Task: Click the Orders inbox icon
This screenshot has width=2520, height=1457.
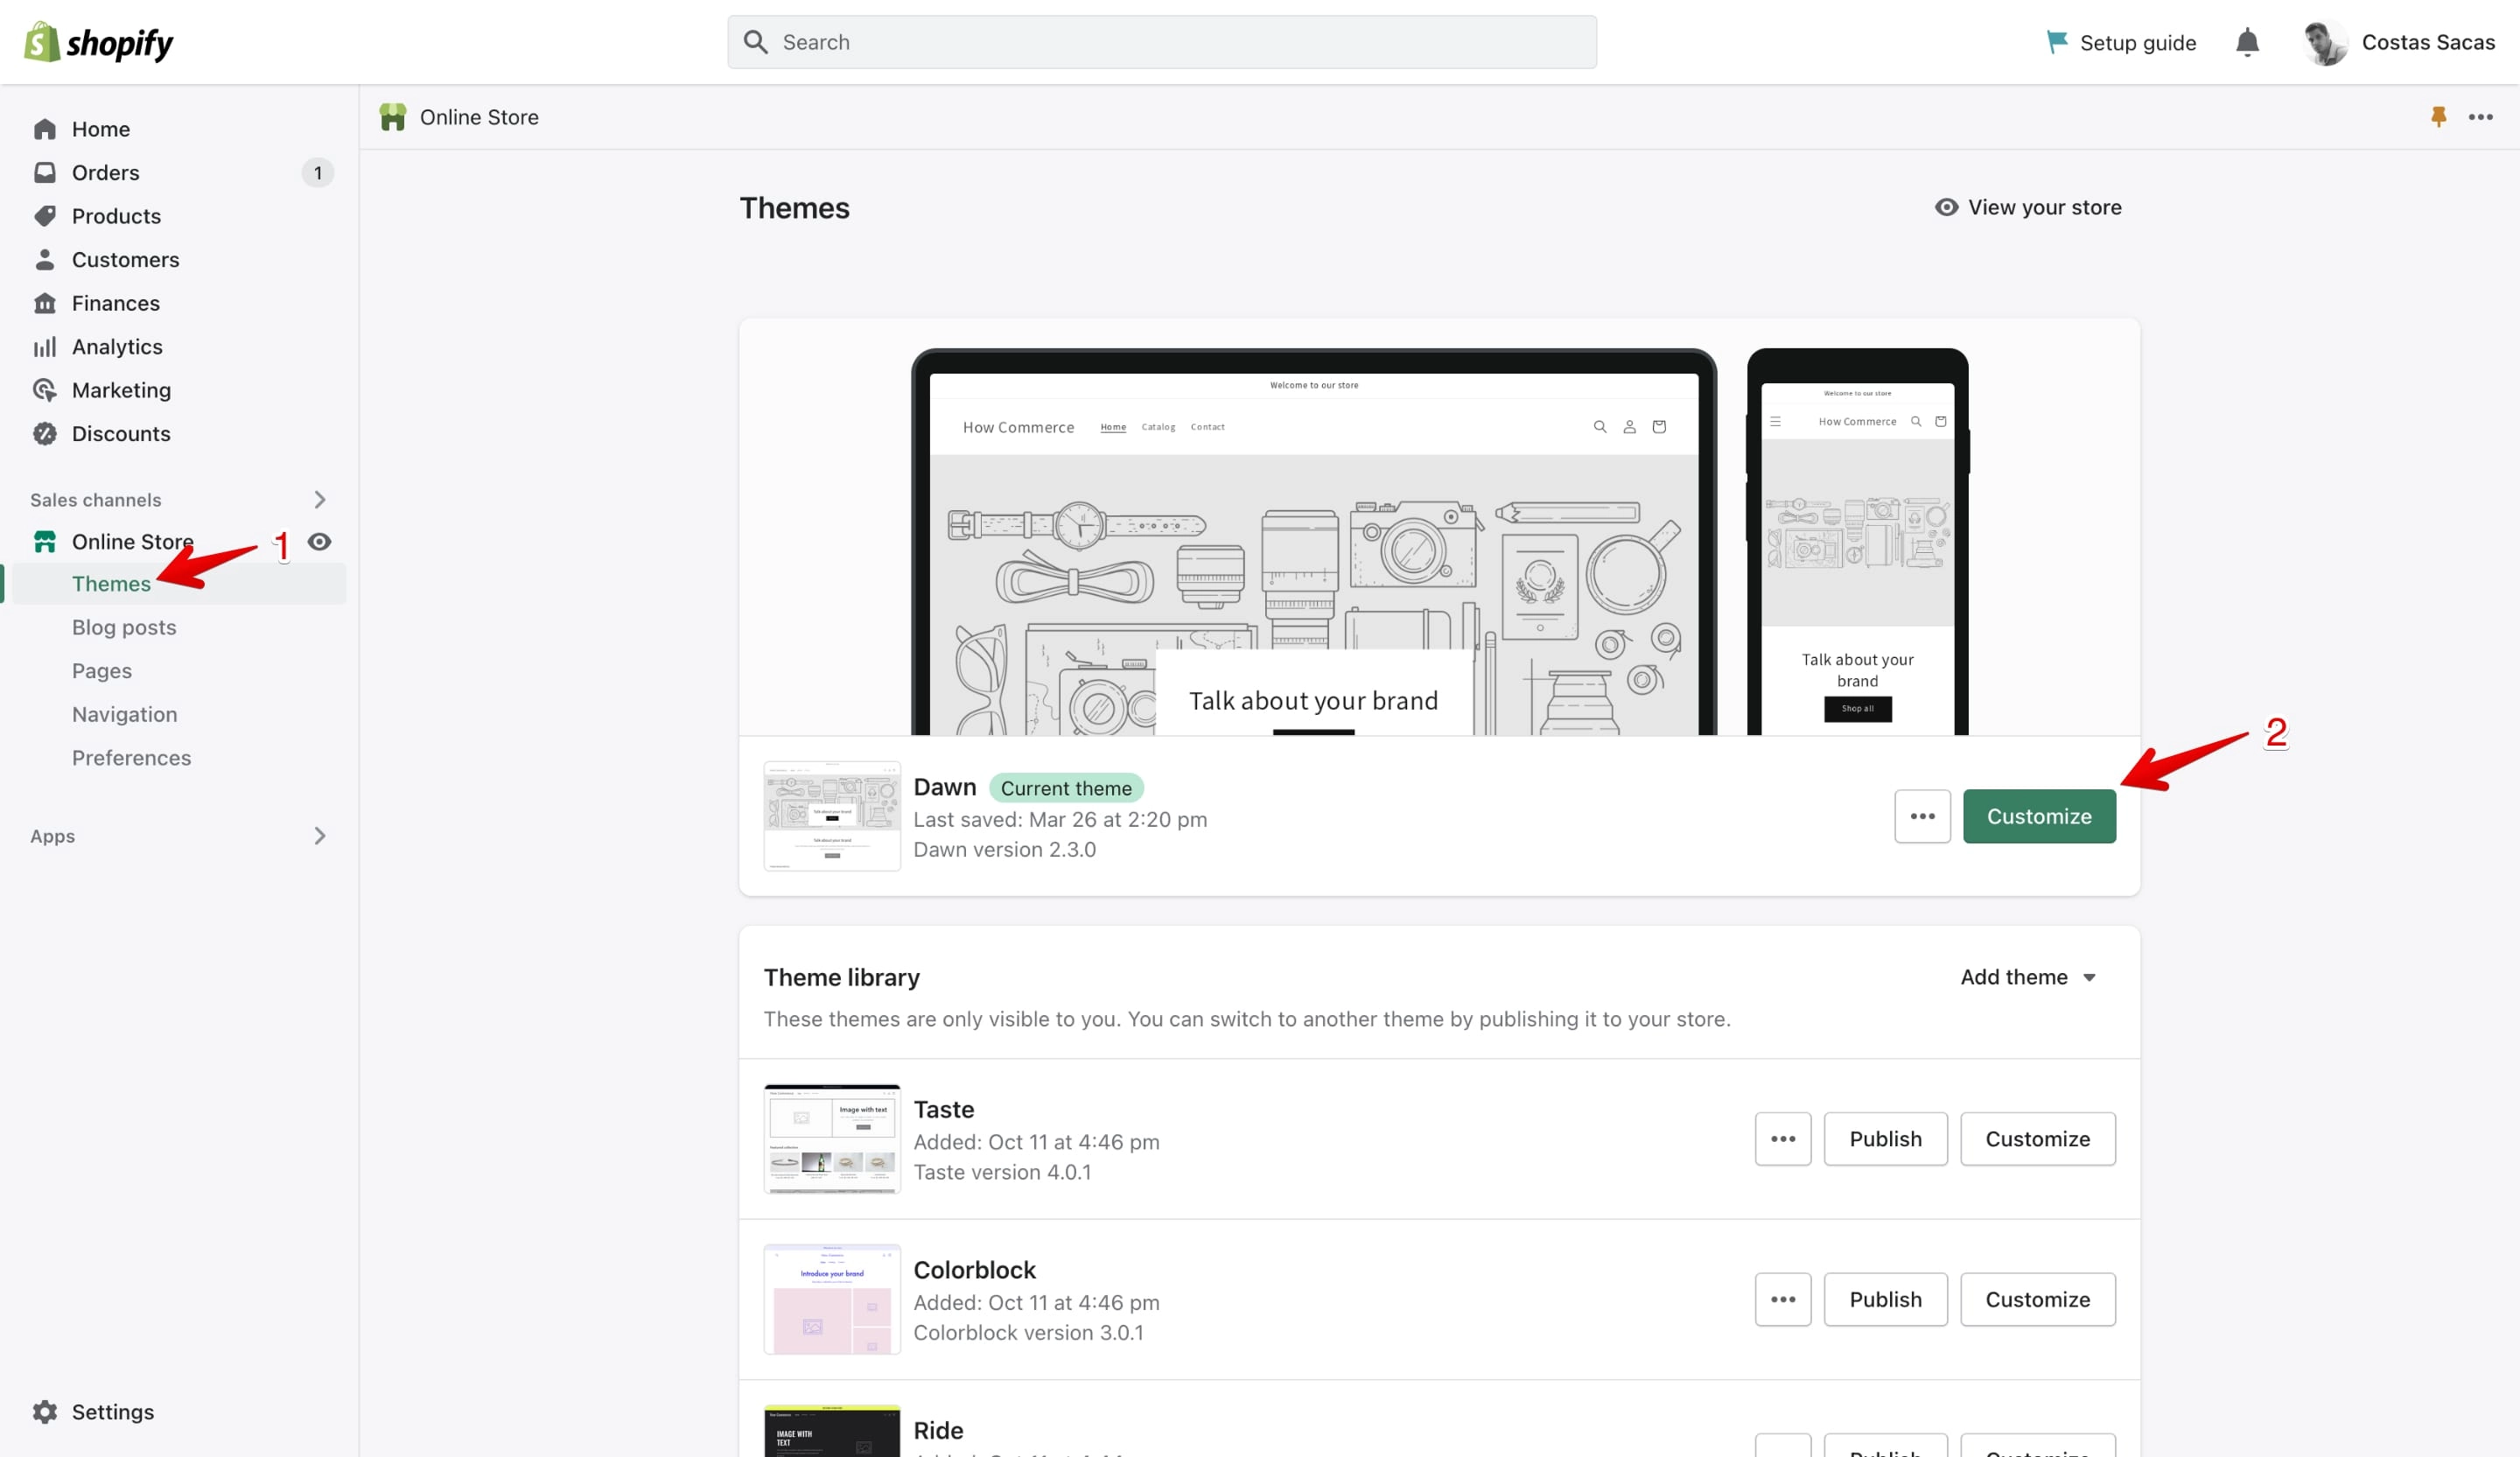Action: point(45,172)
